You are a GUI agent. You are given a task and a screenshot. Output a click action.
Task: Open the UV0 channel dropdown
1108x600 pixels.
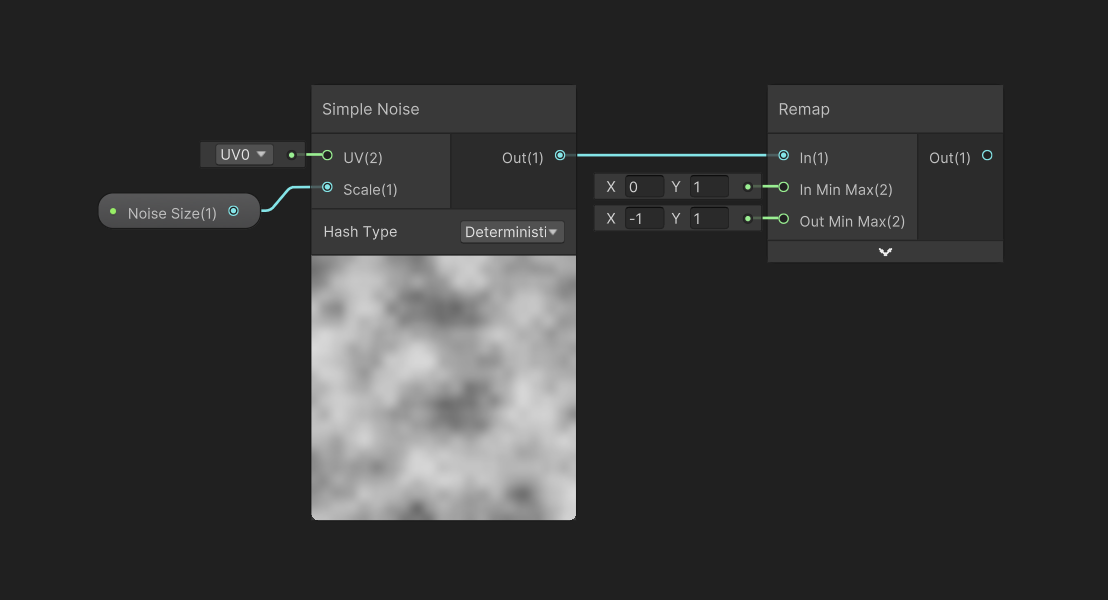[242, 154]
